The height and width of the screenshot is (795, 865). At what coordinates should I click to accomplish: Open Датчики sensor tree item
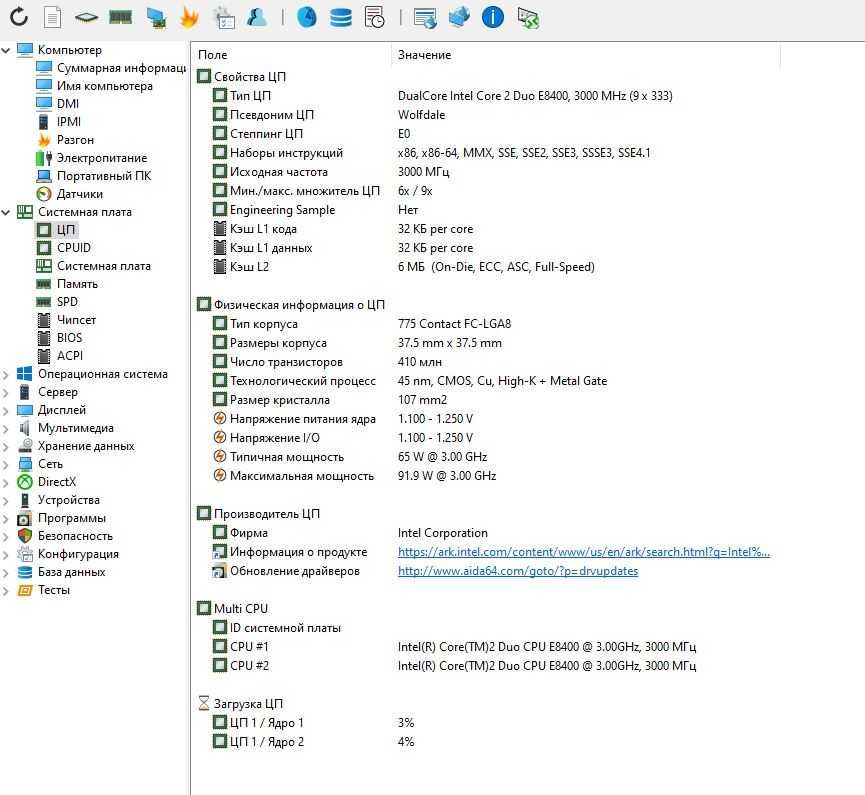click(79, 194)
